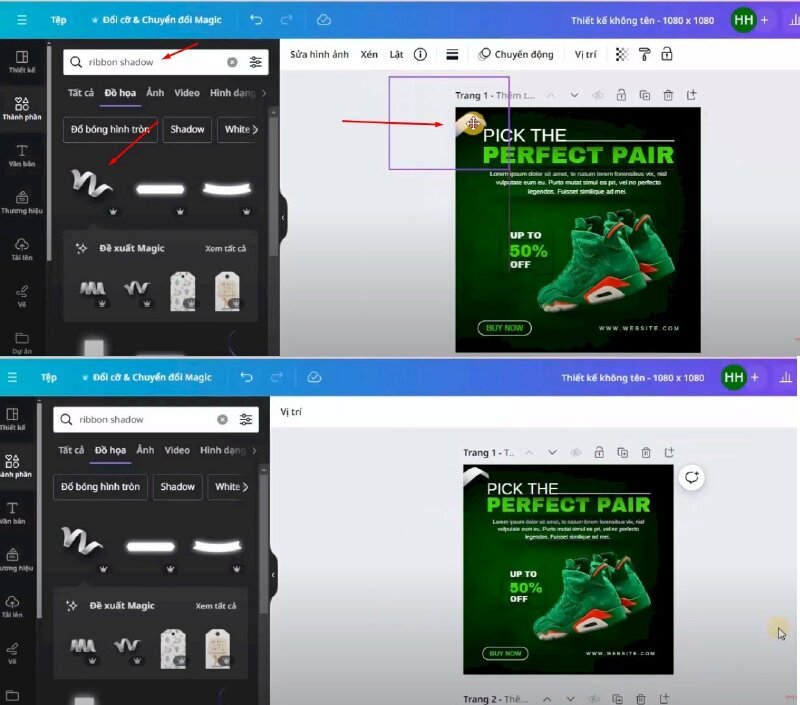Image resolution: width=800 pixels, height=705 pixels.
Task: Select the Ảnh tab in lower panel
Action: click(145, 450)
